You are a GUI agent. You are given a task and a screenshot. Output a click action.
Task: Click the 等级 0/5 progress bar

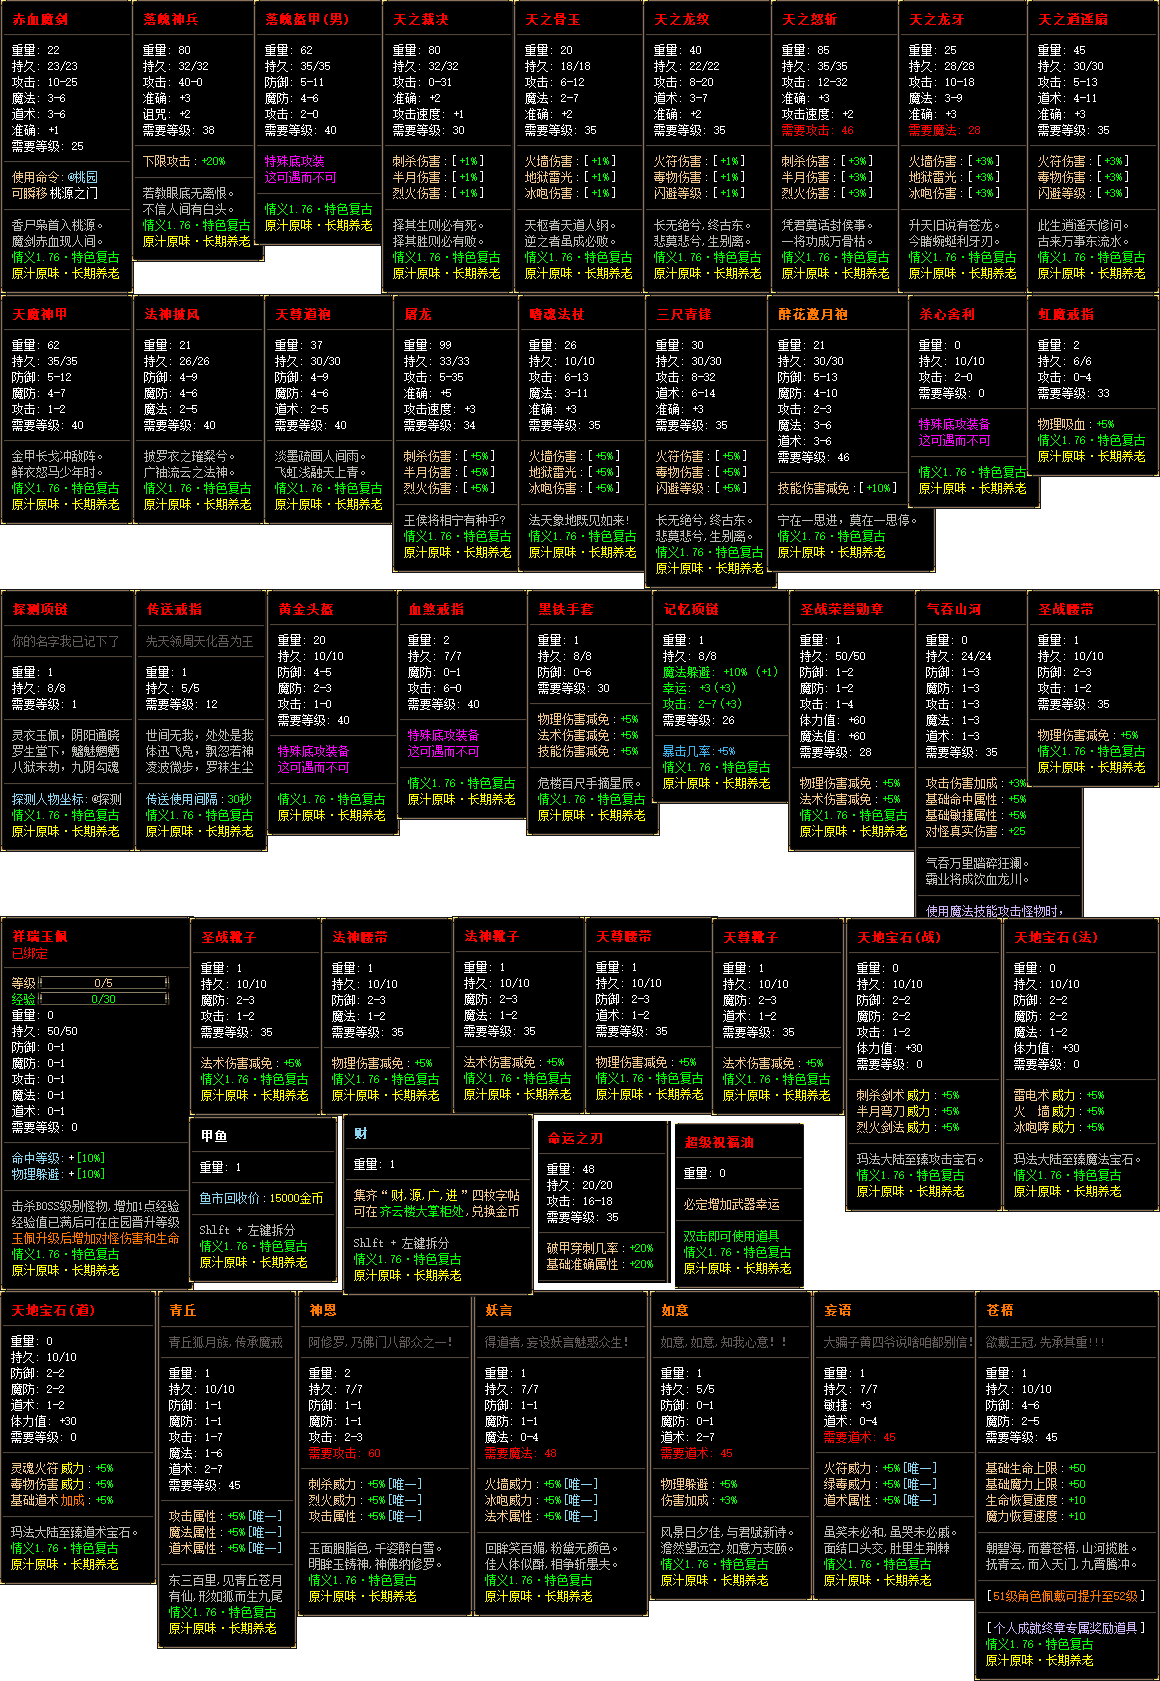(103, 983)
